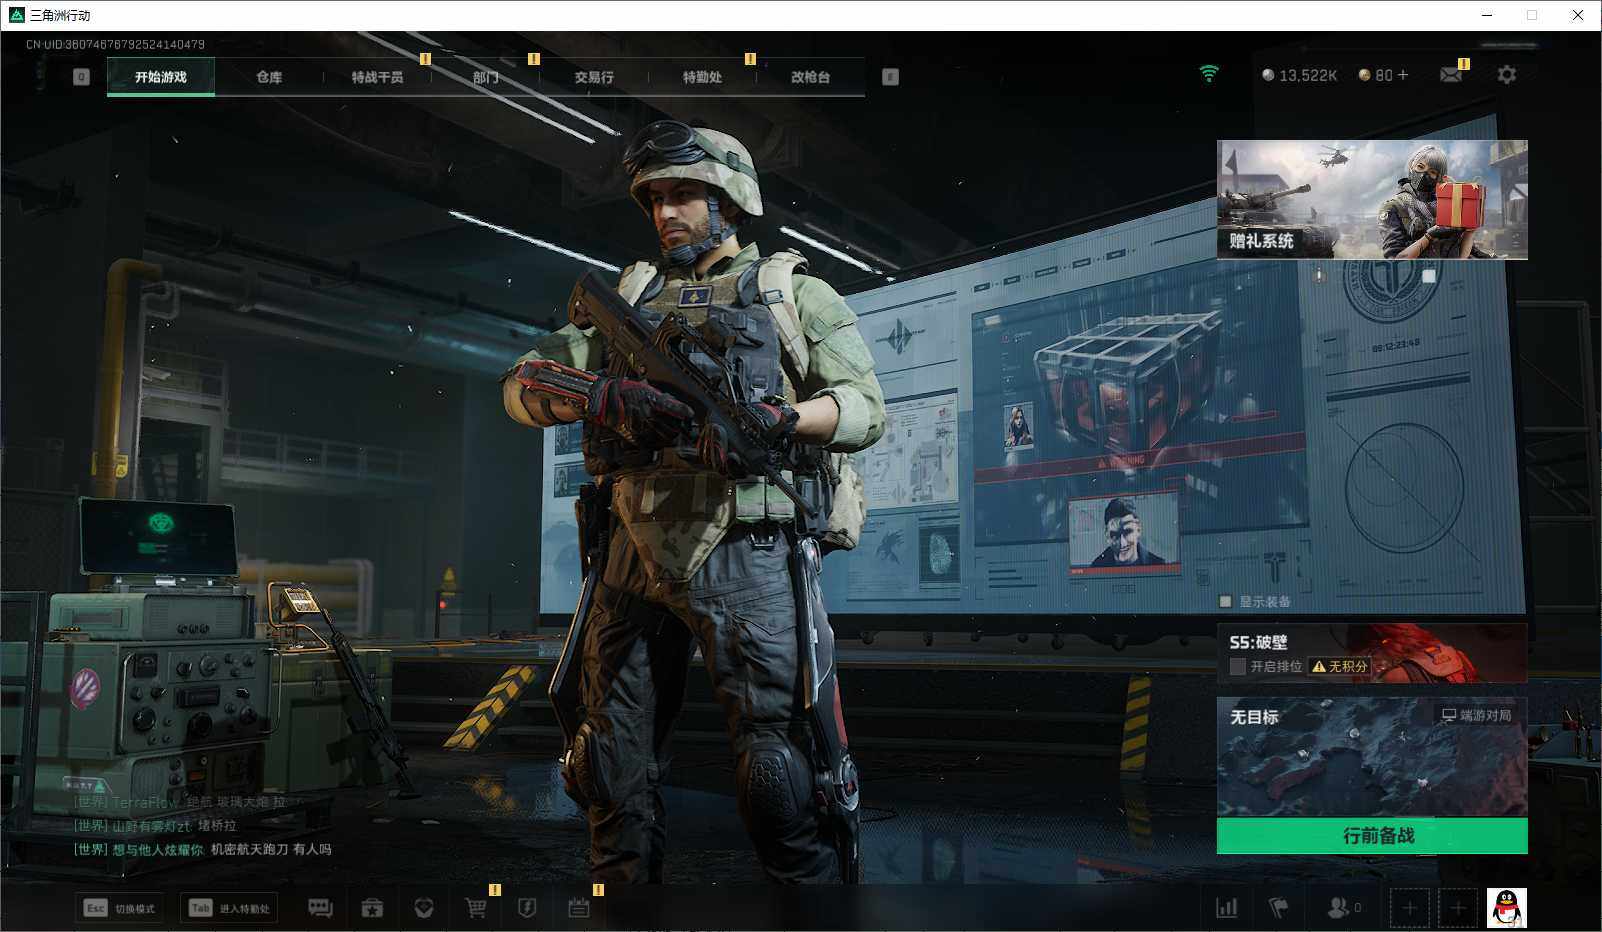Click world chat message mentioning 堵桥拉
The height and width of the screenshot is (932, 1602).
tap(155, 825)
